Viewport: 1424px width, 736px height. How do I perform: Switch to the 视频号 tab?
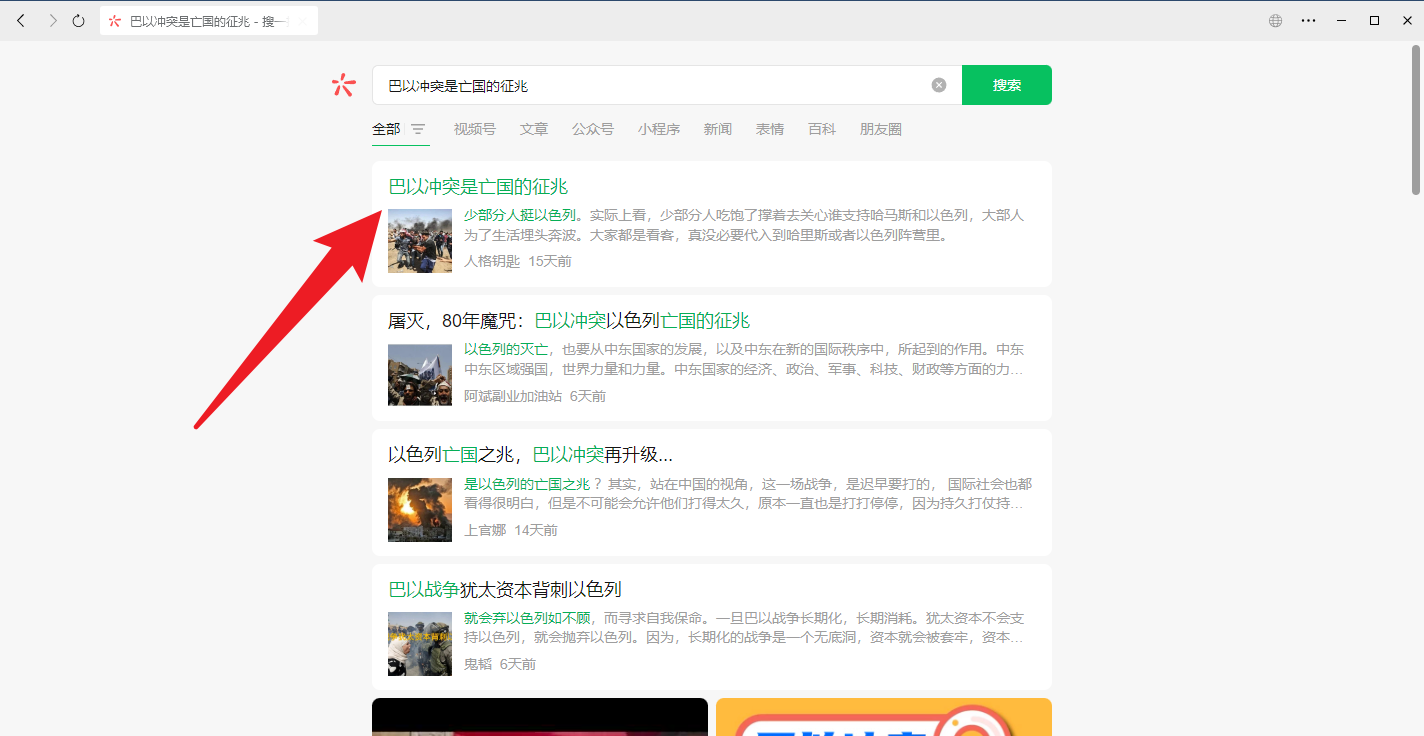pos(474,129)
